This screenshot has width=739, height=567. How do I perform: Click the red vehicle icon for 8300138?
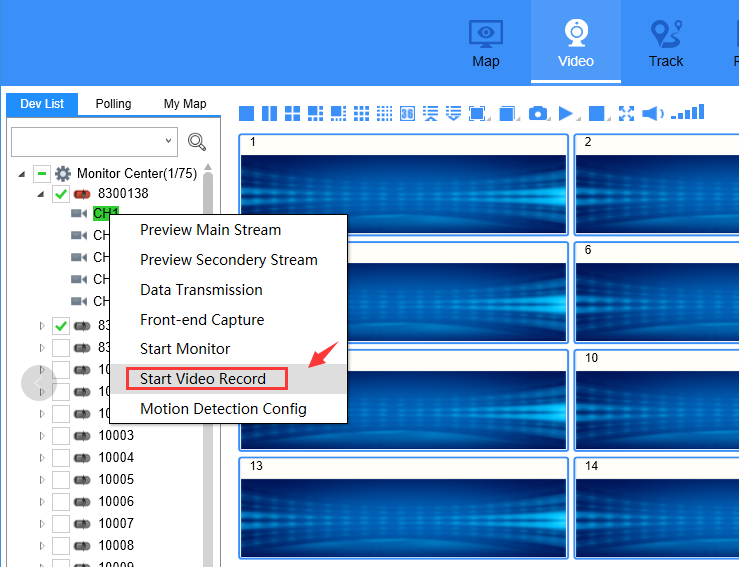[82, 194]
